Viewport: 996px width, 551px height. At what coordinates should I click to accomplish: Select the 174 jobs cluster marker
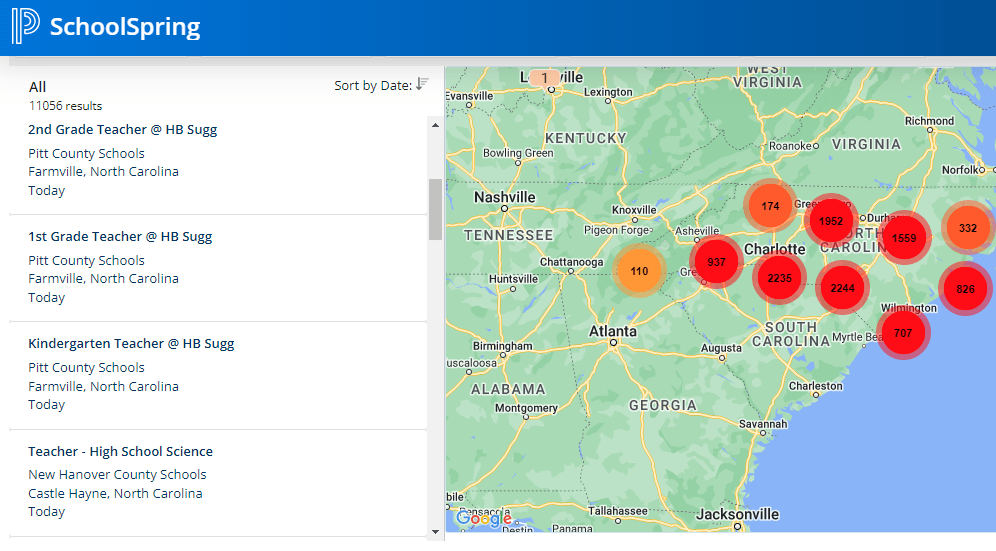click(770, 206)
